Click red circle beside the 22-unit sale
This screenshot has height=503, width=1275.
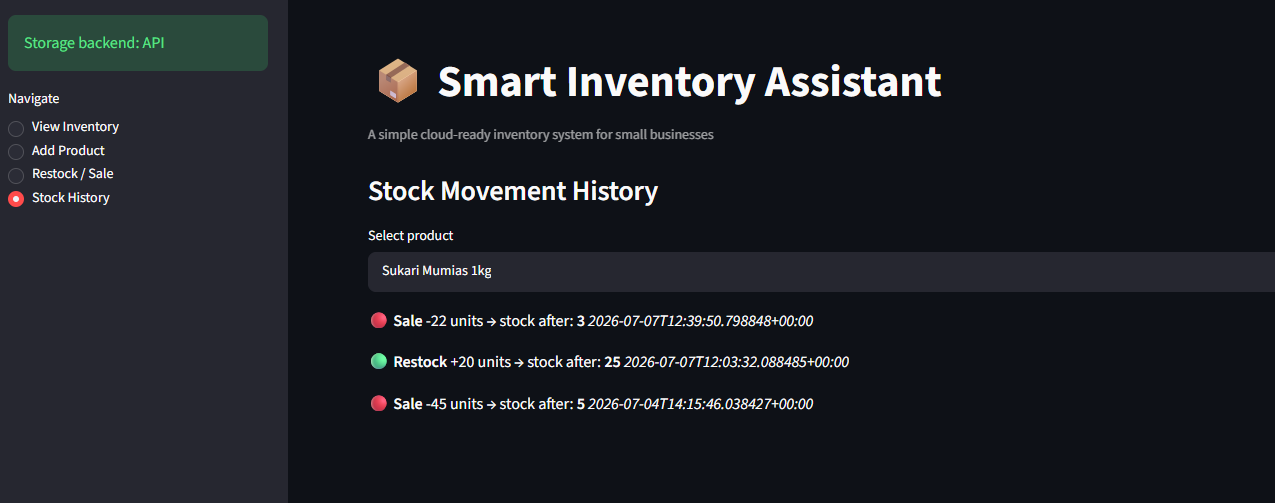point(378,320)
